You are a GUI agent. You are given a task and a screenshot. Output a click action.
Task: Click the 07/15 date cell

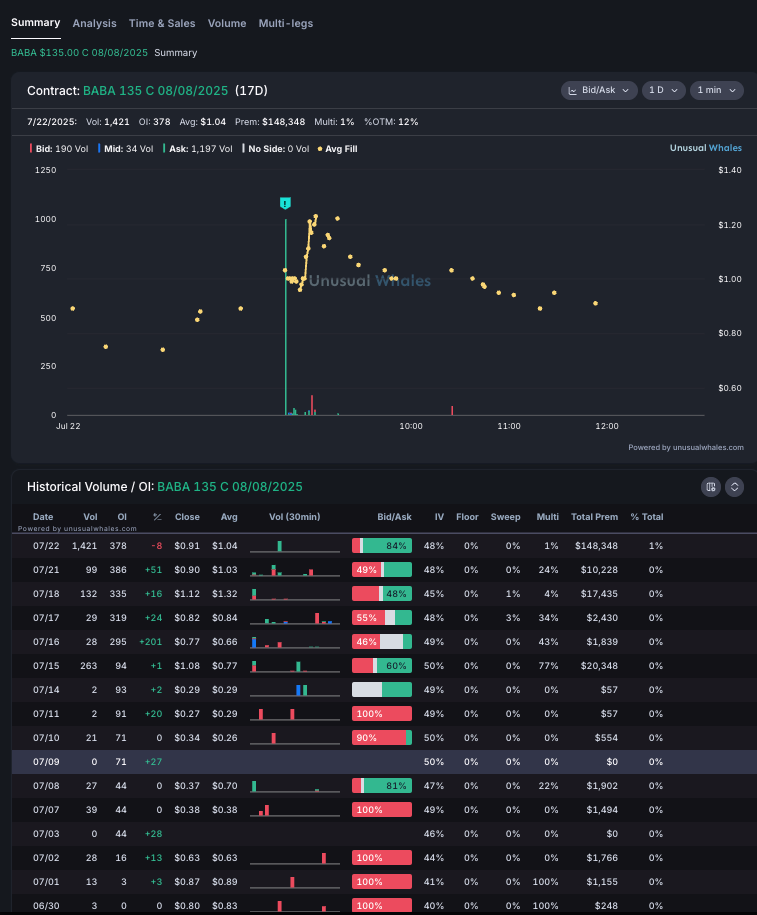[x=46, y=666]
